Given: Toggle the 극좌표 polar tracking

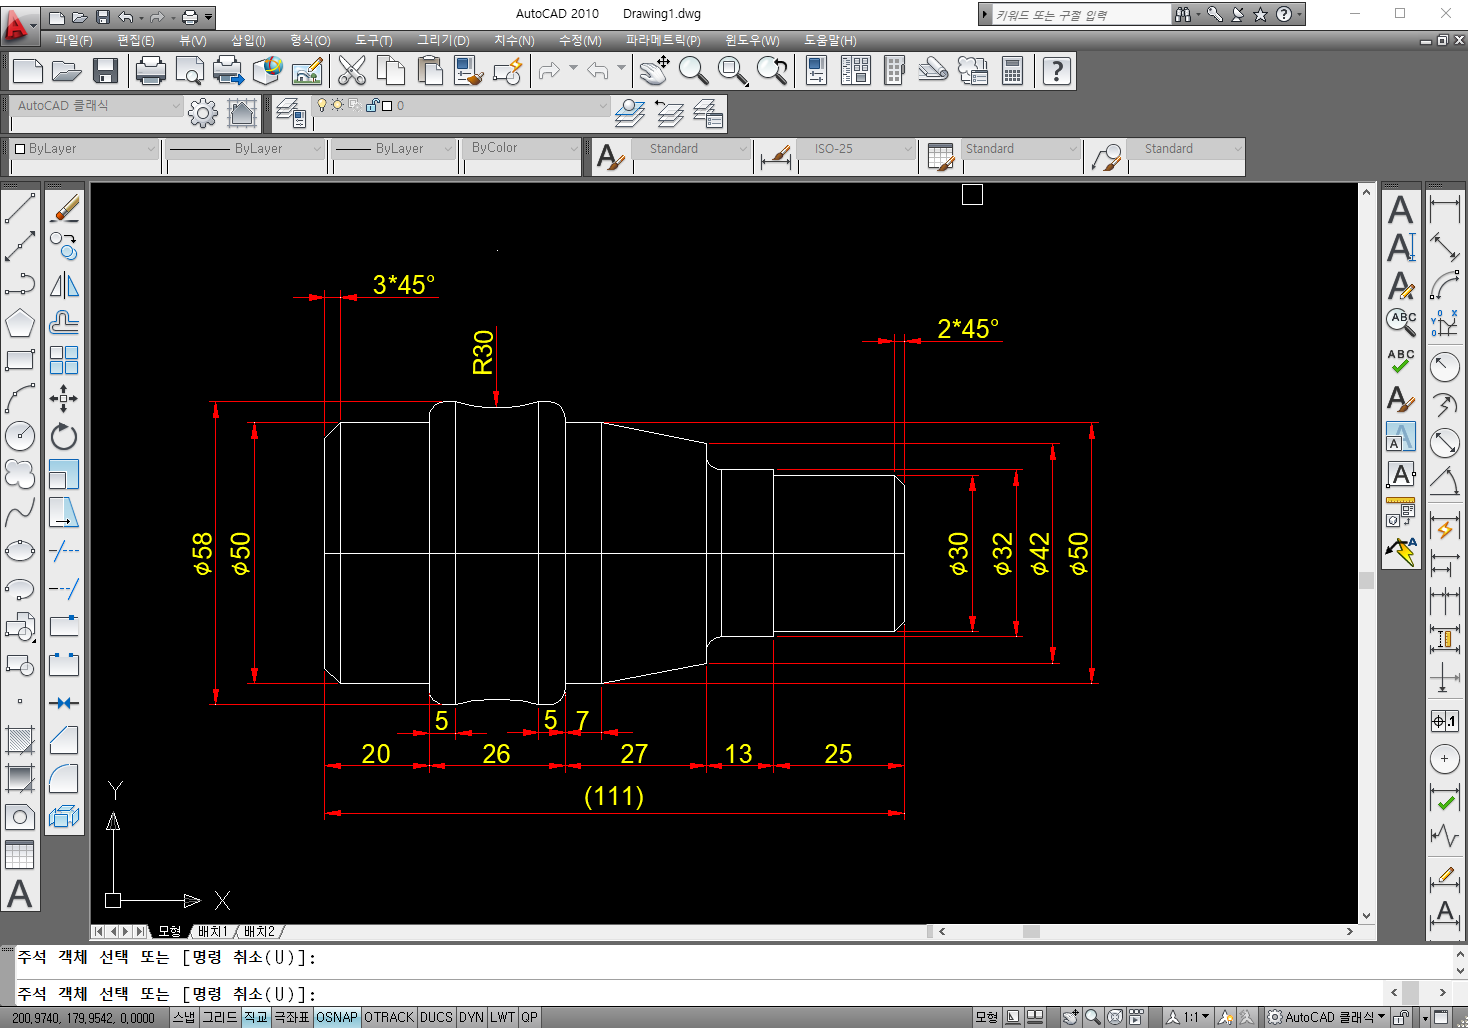Looking at the screenshot, I should (x=292, y=1017).
